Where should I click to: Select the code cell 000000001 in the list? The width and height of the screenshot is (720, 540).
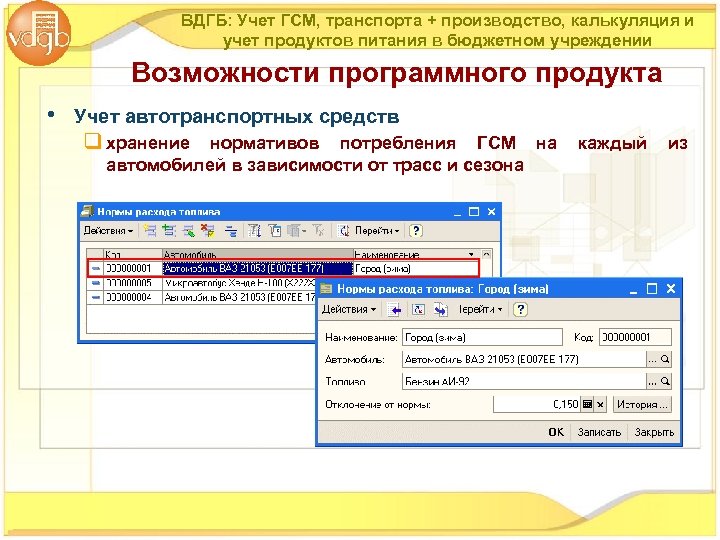tap(133, 269)
